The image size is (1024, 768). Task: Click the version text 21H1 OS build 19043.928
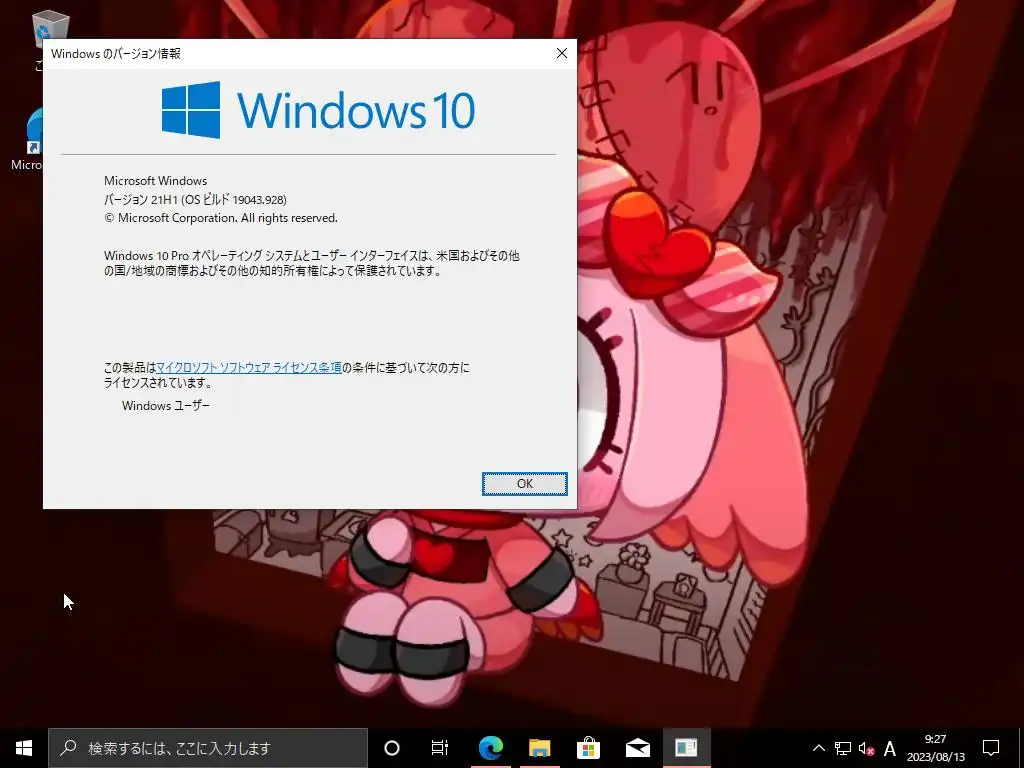click(195, 199)
